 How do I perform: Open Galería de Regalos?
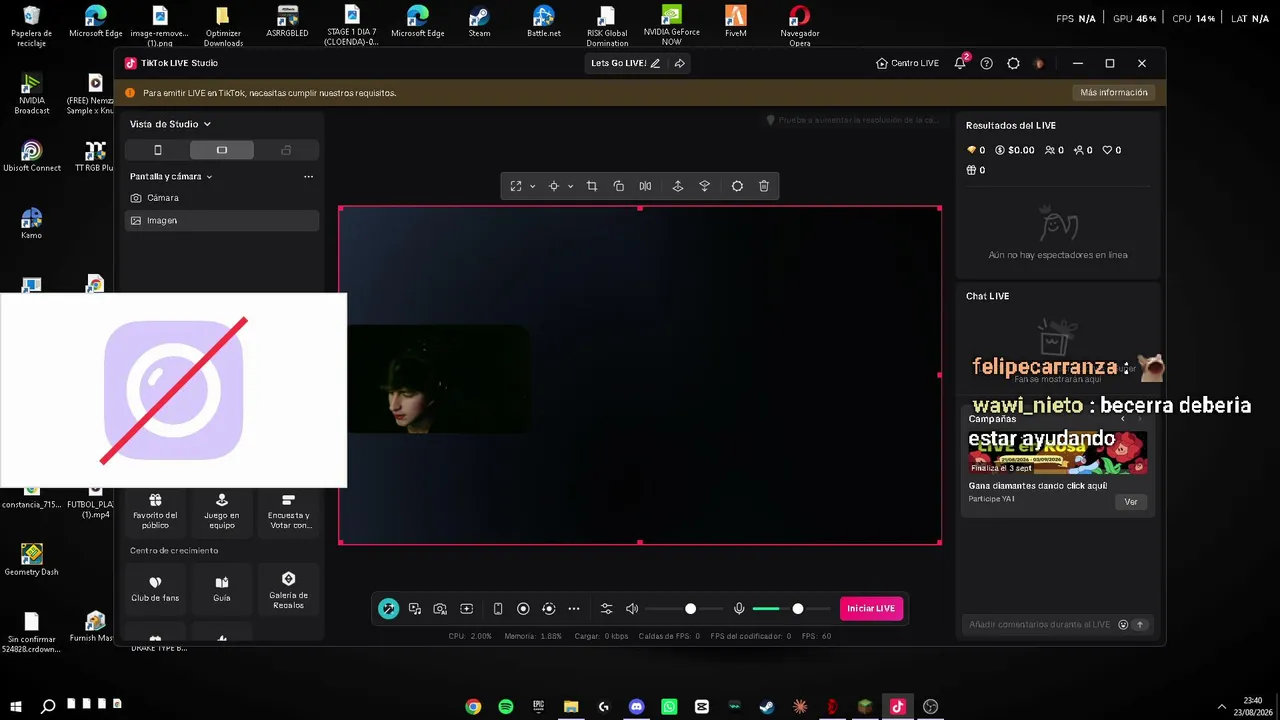289,591
